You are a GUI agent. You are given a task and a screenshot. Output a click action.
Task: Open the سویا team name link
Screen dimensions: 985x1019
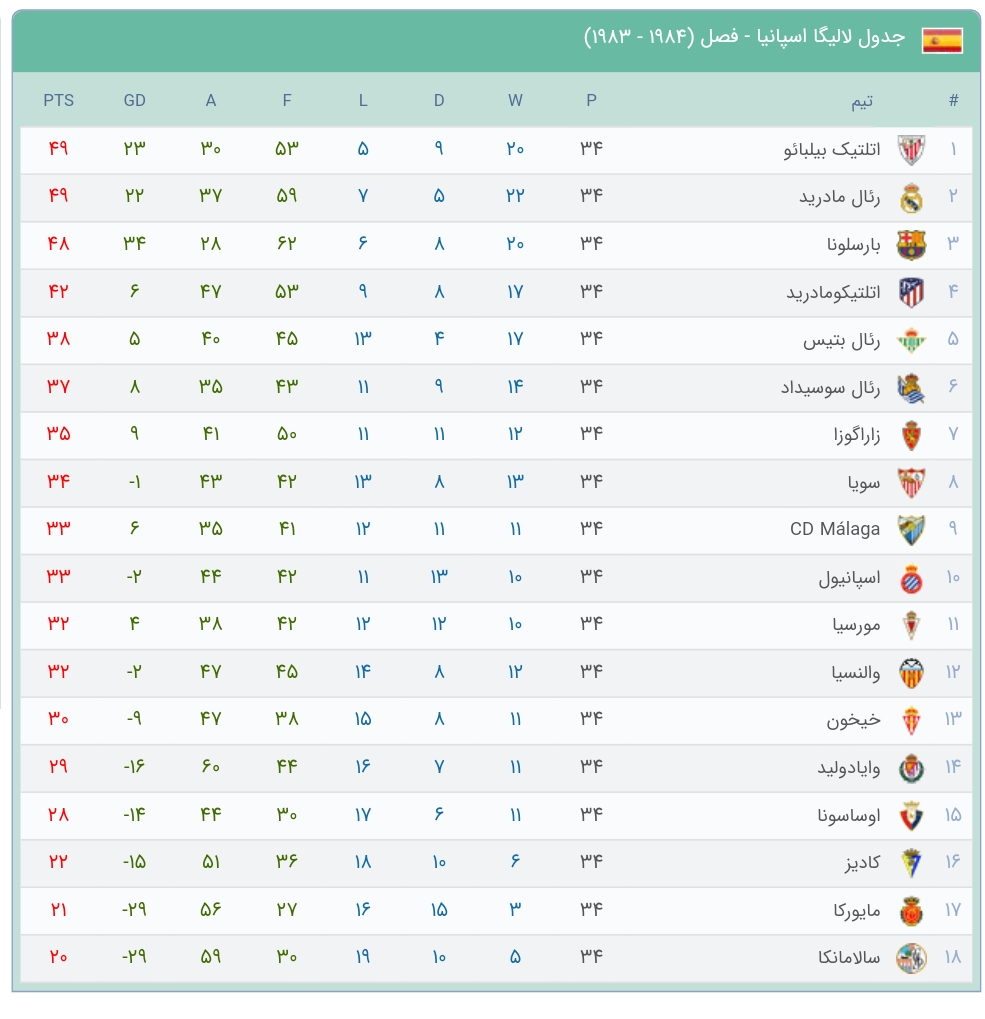pos(863,482)
